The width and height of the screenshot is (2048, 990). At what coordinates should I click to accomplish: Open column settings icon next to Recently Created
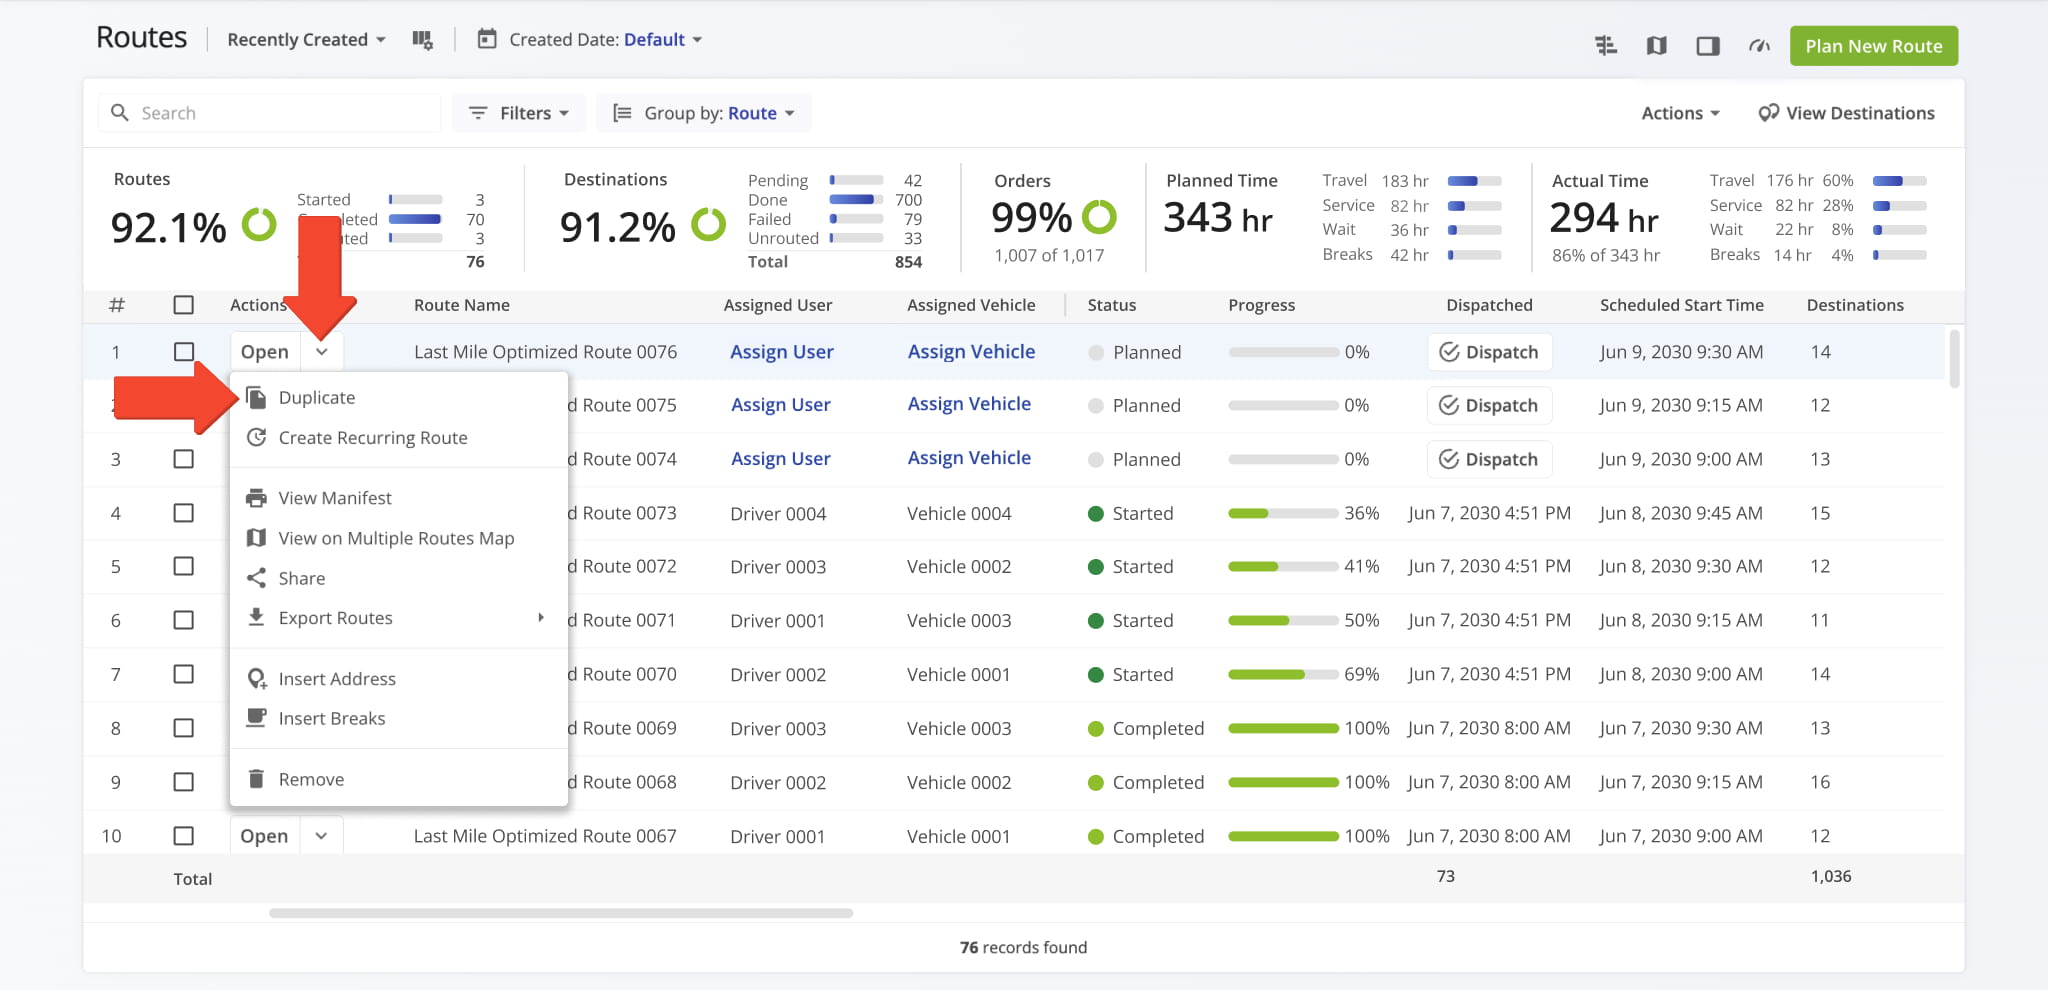click(x=422, y=40)
